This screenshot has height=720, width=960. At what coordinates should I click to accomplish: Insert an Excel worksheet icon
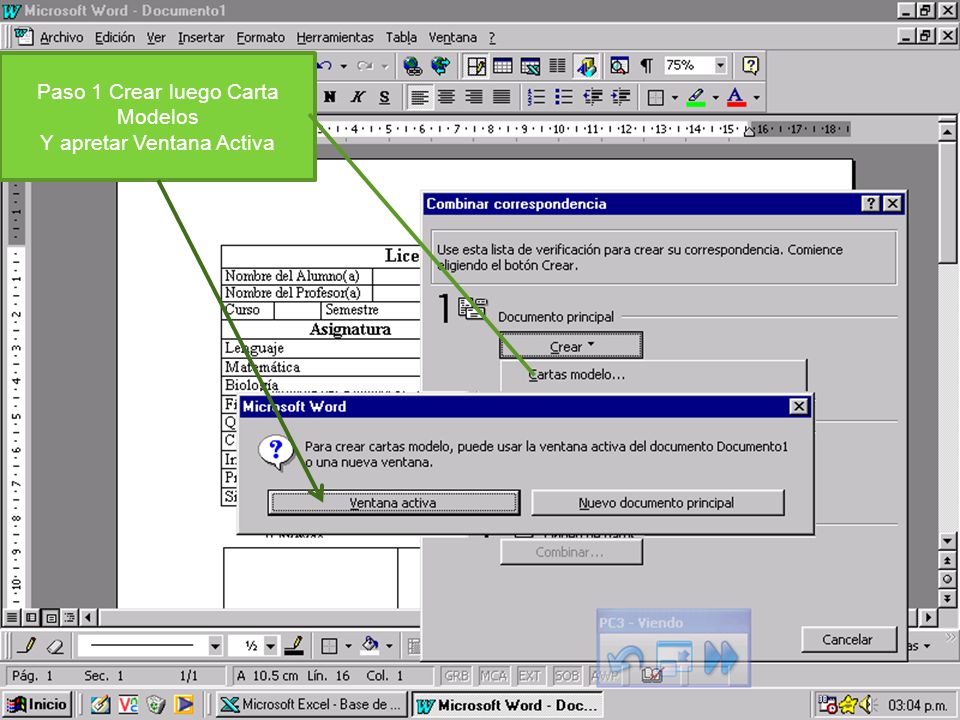pyautogui.click(x=530, y=66)
